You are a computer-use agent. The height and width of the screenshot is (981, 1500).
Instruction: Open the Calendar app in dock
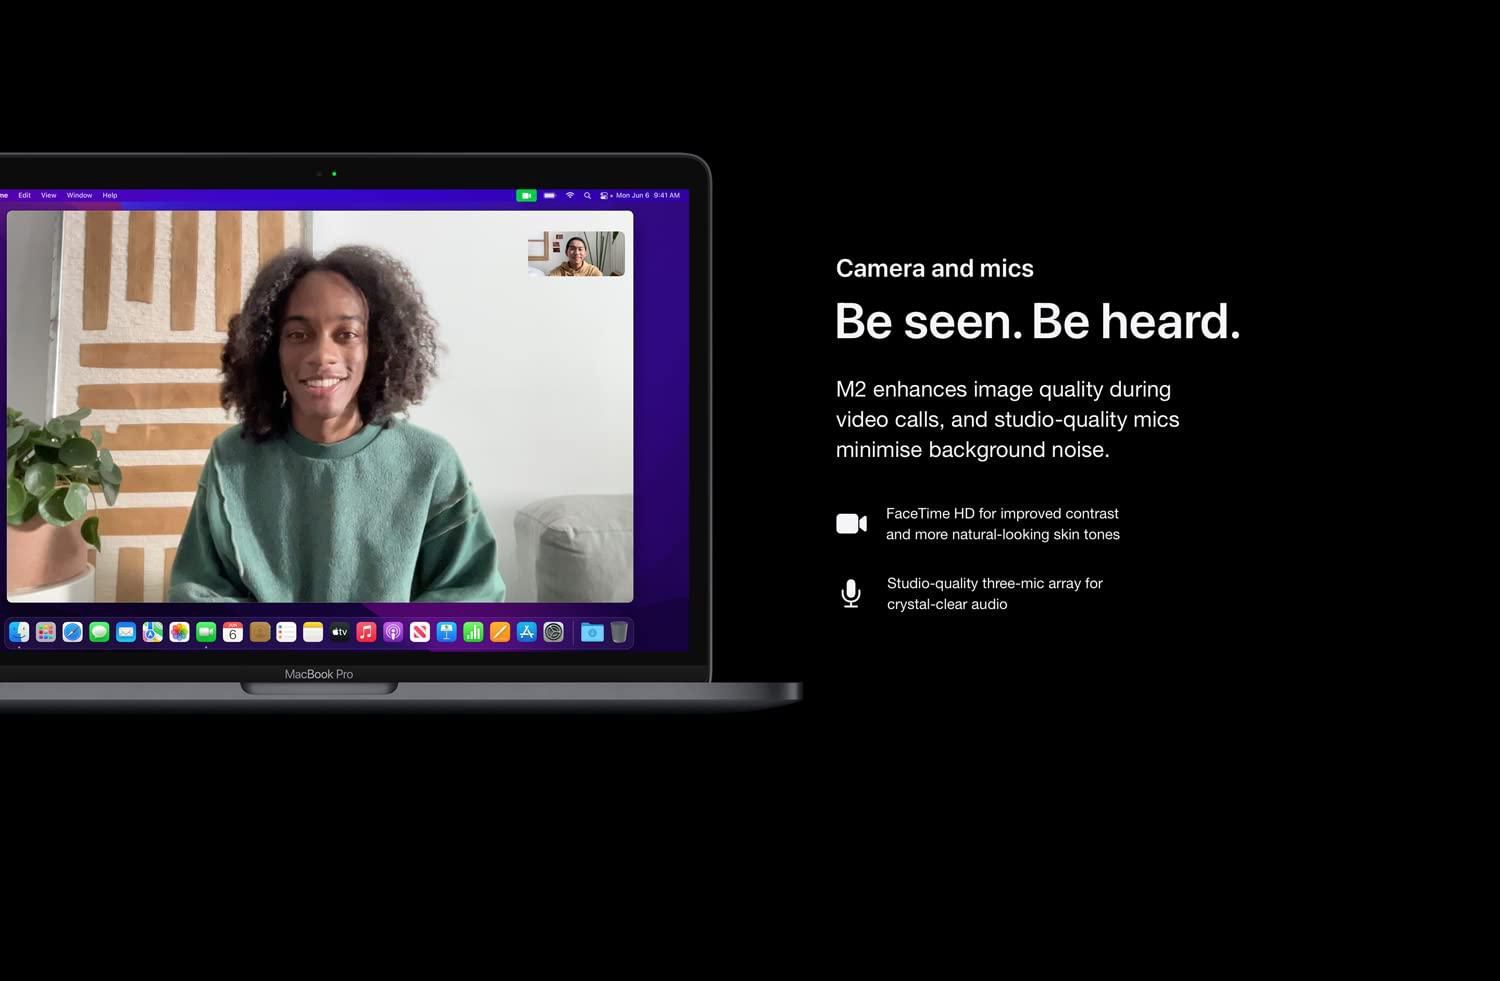coord(233,632)
